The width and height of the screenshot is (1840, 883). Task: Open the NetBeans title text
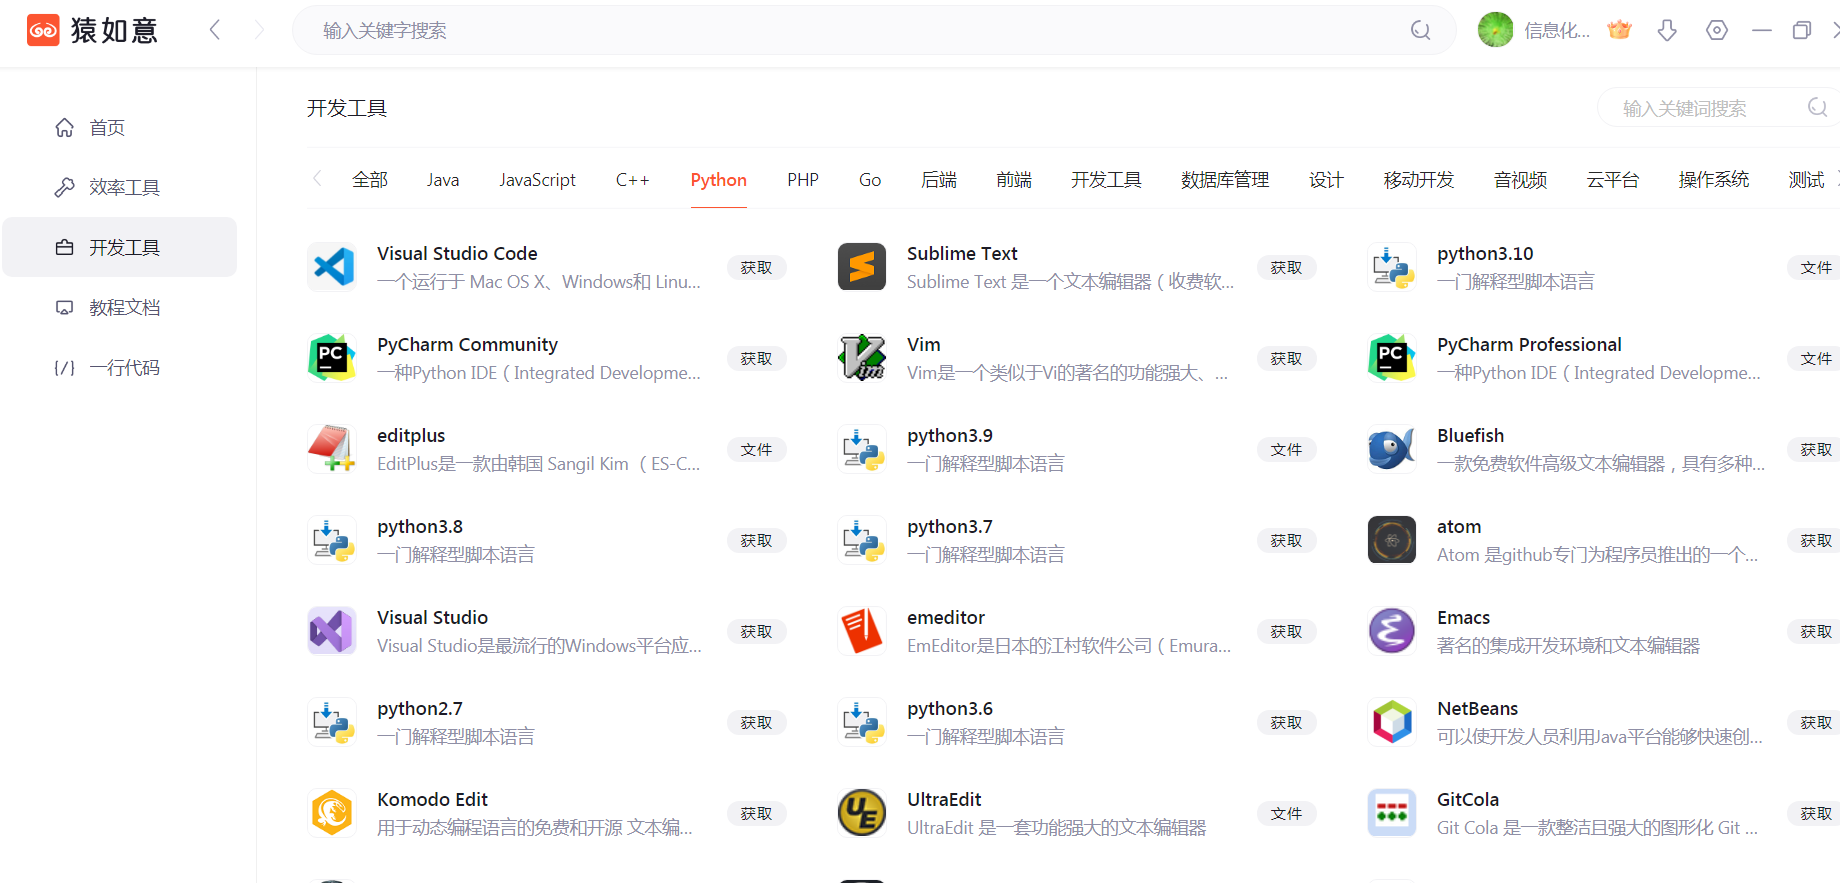point(1477,709)
